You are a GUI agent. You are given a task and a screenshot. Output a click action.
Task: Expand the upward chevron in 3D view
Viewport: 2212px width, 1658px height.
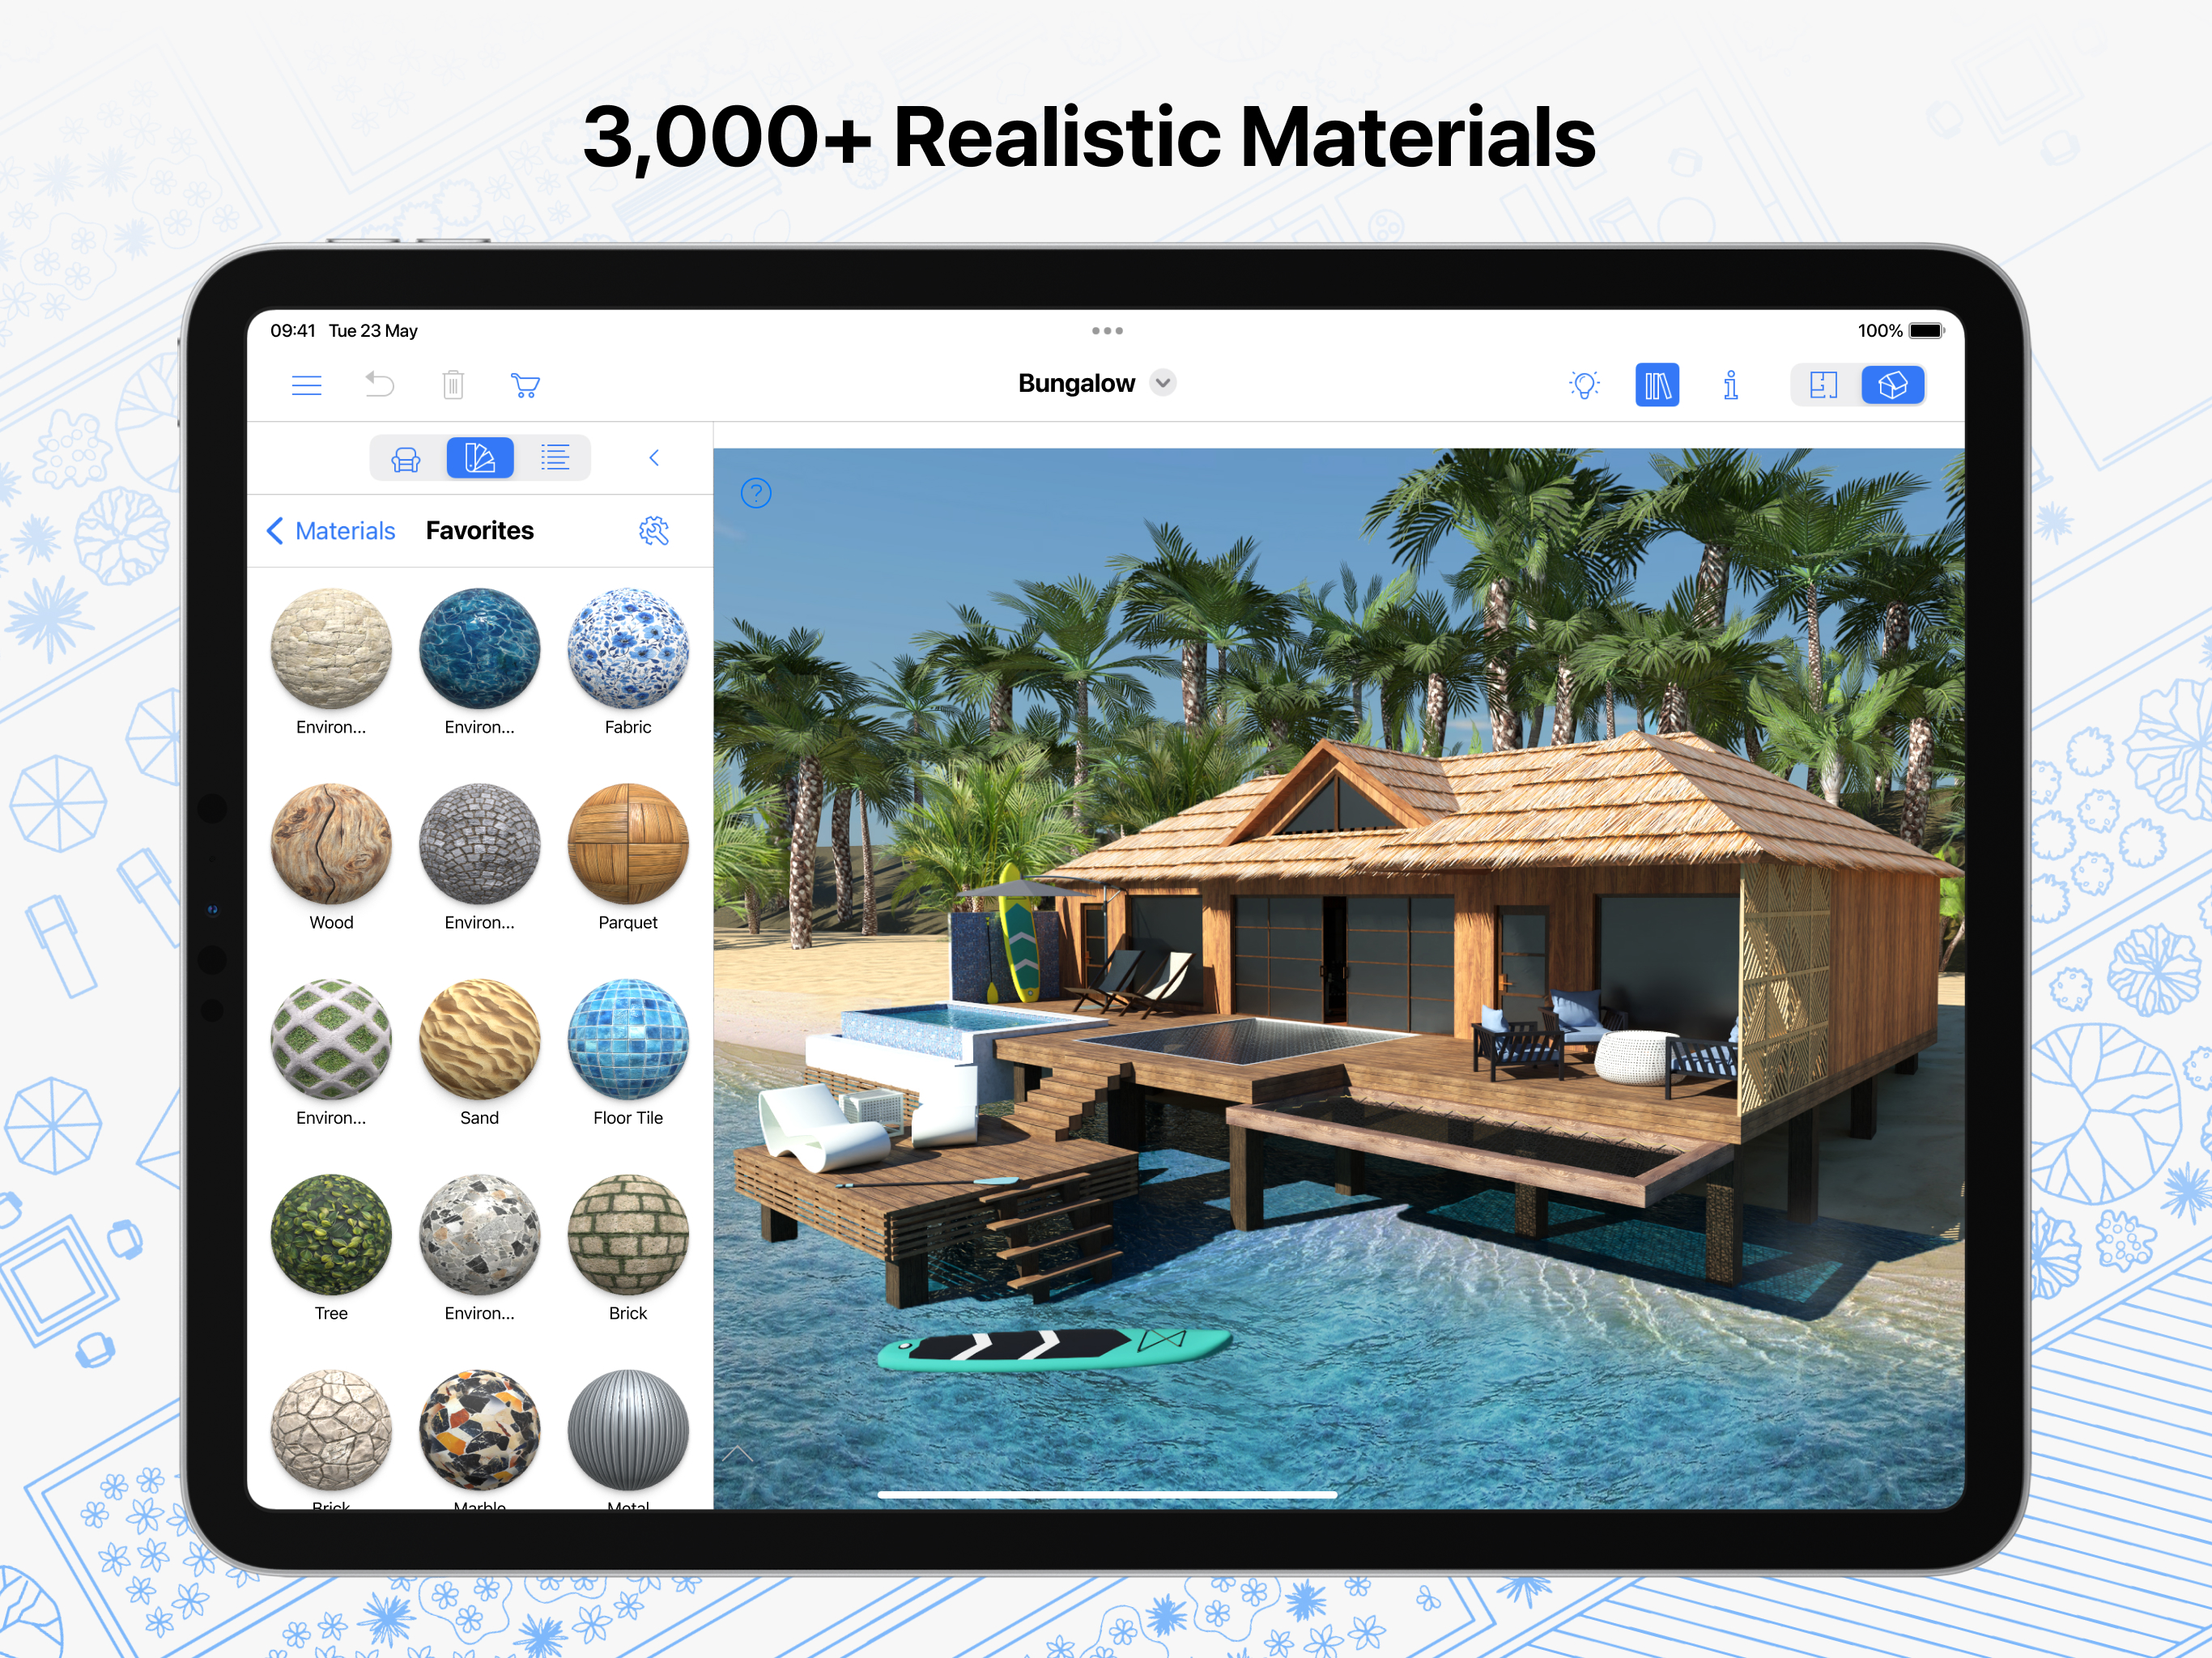tap(738, 1454)
